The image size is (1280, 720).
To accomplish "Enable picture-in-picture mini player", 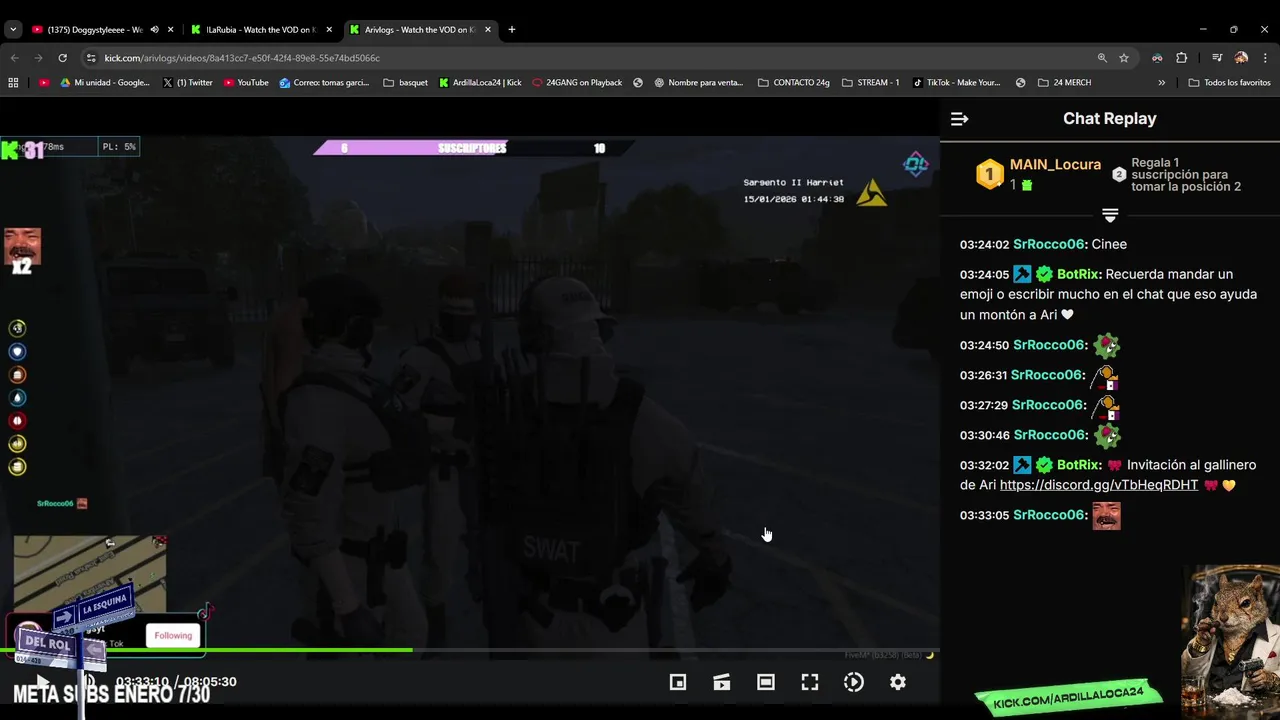I will [x=678, y=682].
